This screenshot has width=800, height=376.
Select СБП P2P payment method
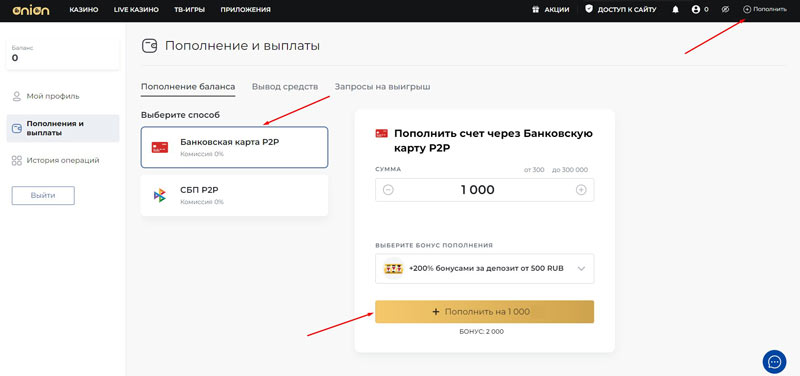click(234, 195)
